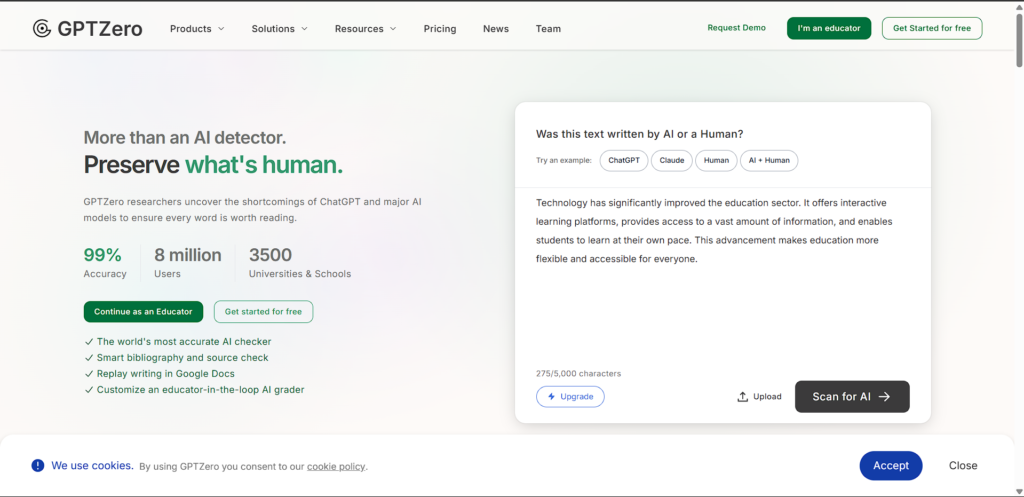Click the 'Preserve what's human.' heading
Viewport: 1024px width, 497px height.
pyautogui.click(x=213, y=165)
